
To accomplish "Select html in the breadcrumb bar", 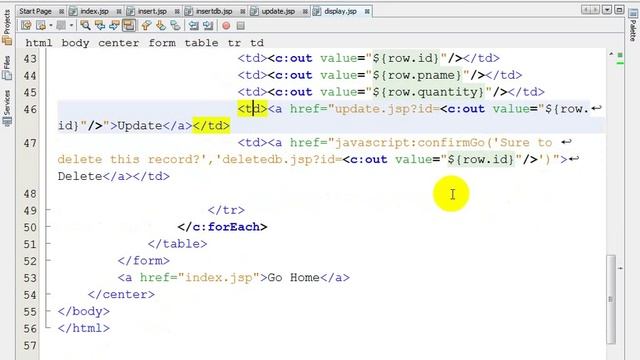I will (39, 43).
